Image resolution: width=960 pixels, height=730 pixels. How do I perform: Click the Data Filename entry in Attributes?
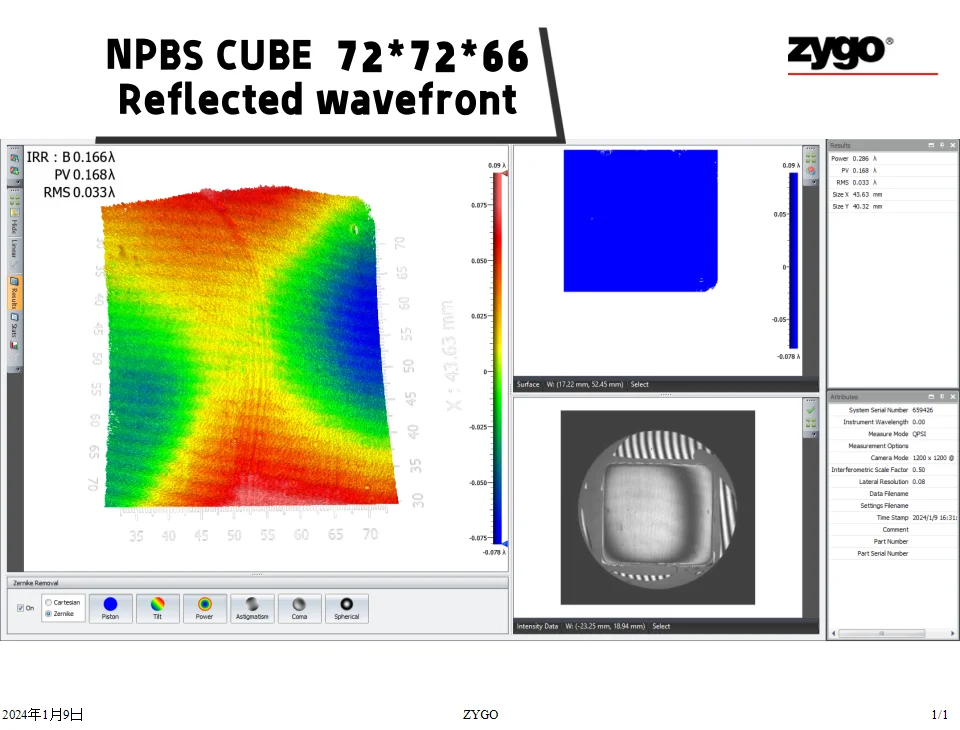click(x=890, y=494)
